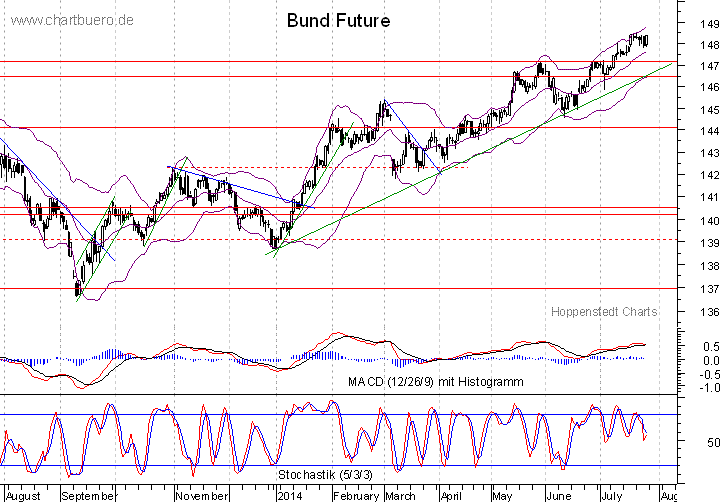Open the www.chartbuero.de website link
Image resolution: width=723 pixels, height=502 pixels.
[x=75, y=20]
